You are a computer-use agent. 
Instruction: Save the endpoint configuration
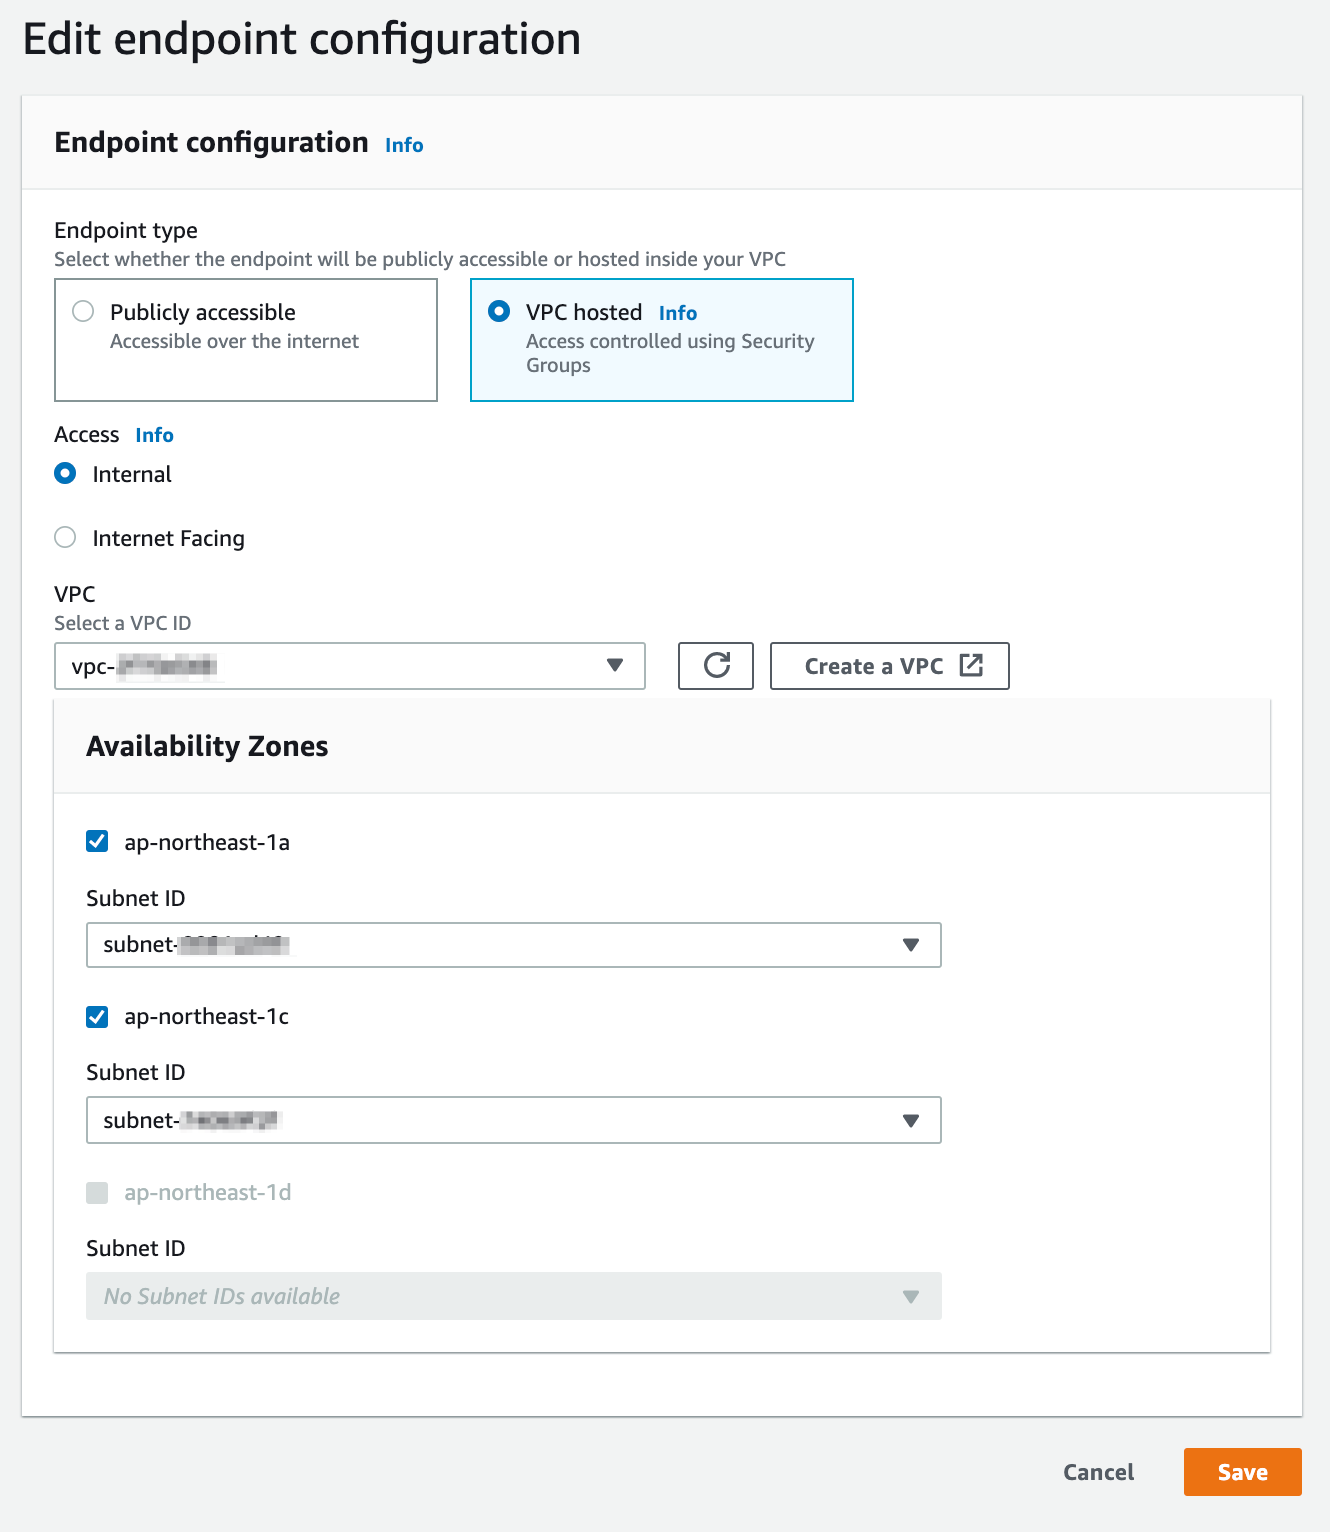point(1242,1472)
